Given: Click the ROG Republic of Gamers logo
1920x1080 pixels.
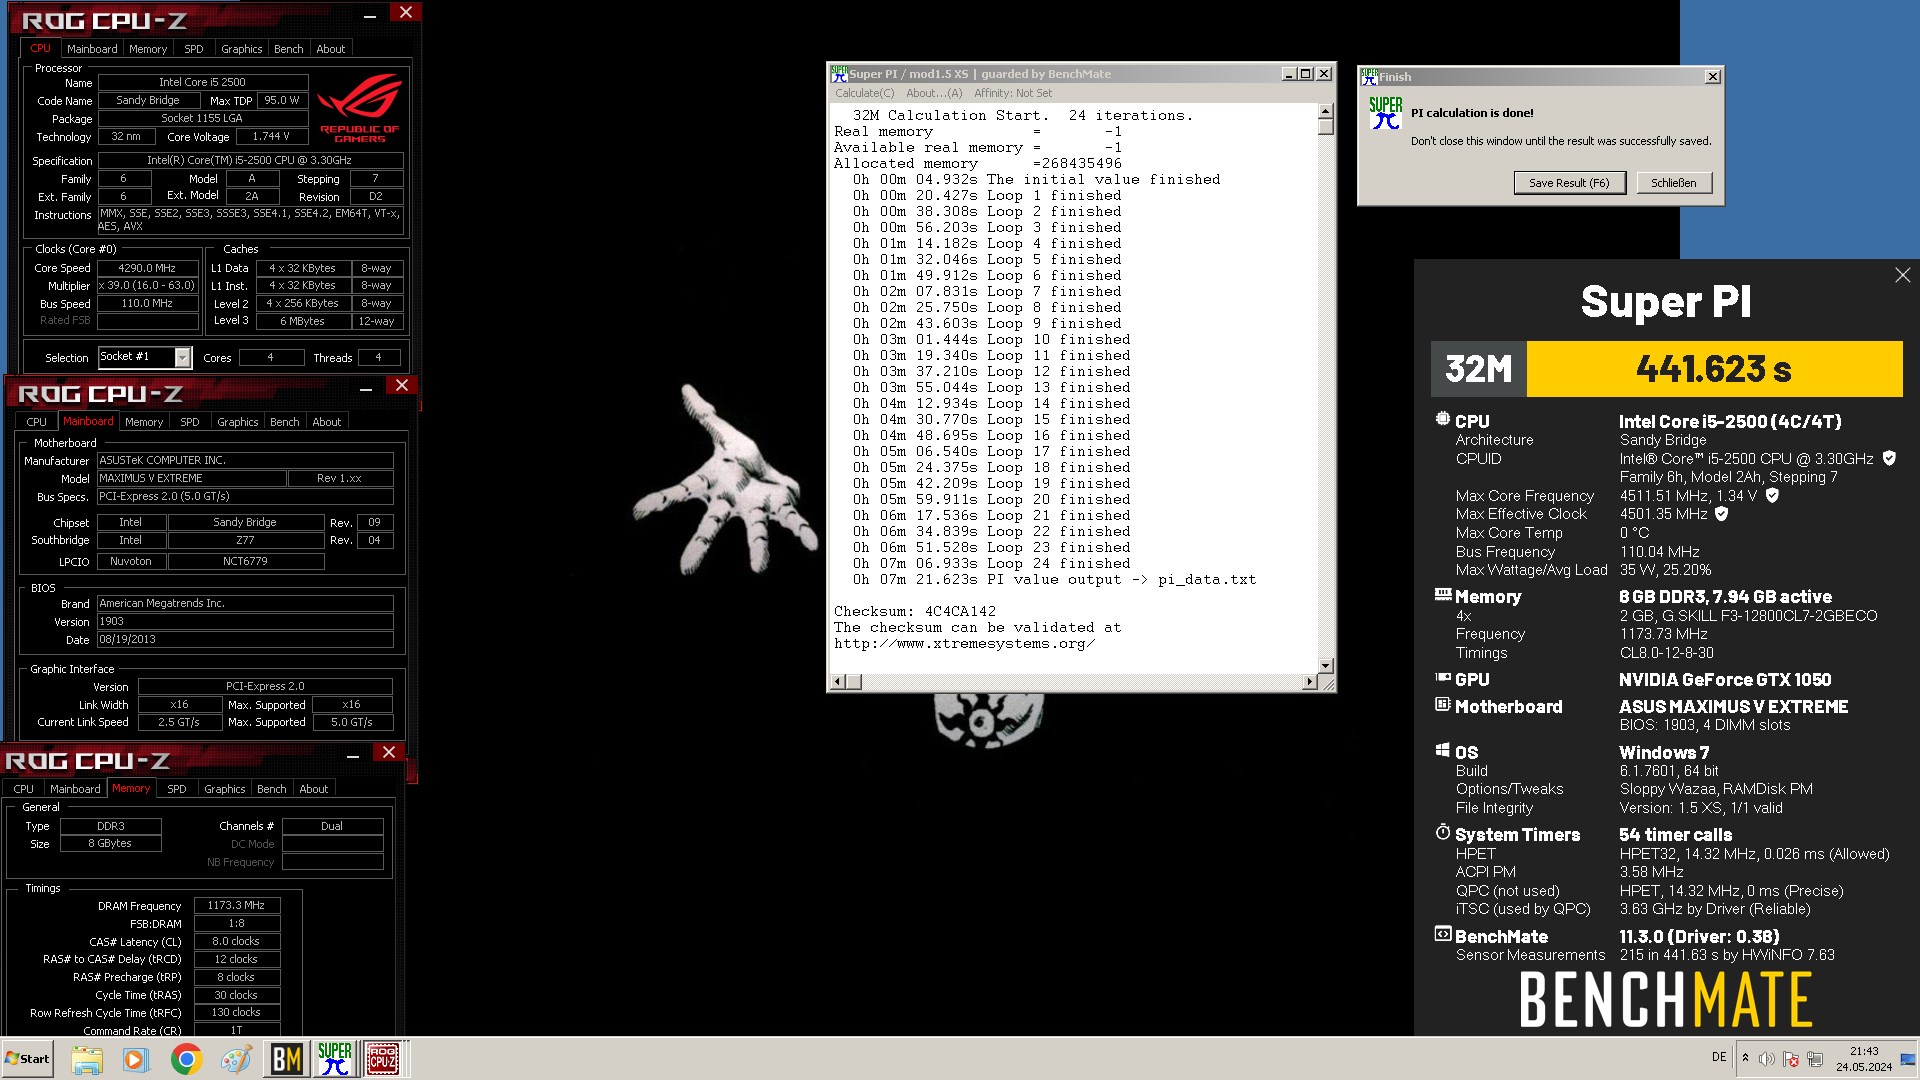Looking at the screenshot, I should (359, 108).
